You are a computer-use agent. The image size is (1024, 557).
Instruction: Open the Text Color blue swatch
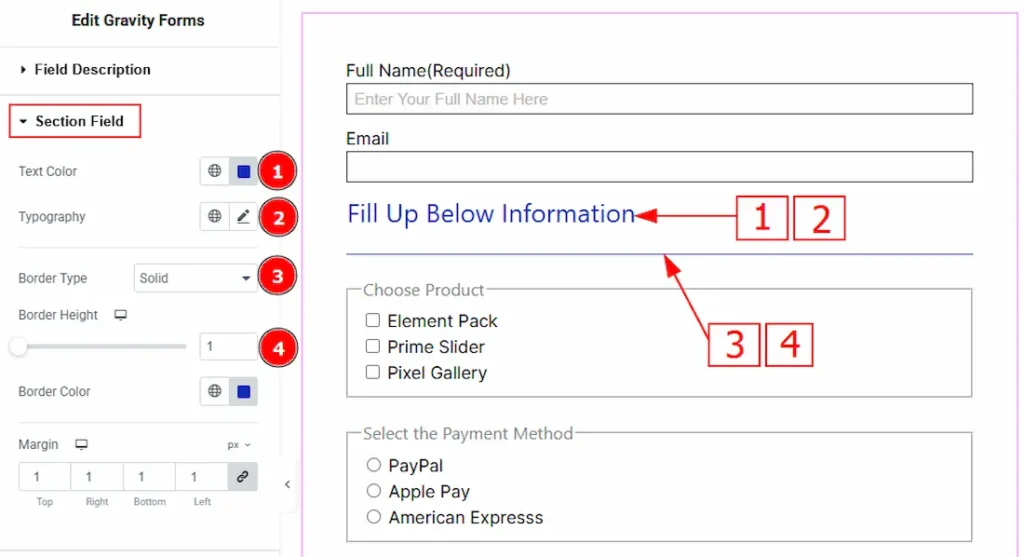(x=243, y=171)
